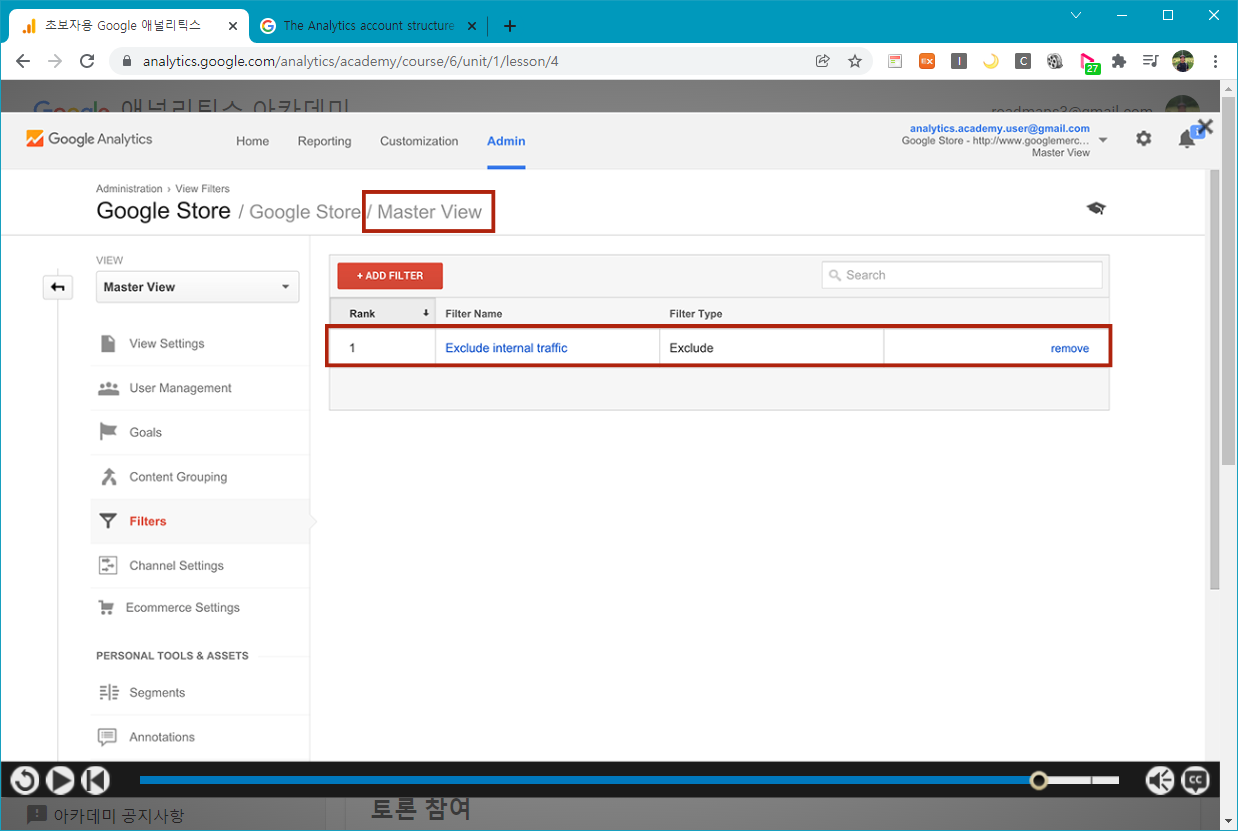1238x831 pixels.
Task: Toggle closed captions with the CC button
Action: [x=1196, y=780]
